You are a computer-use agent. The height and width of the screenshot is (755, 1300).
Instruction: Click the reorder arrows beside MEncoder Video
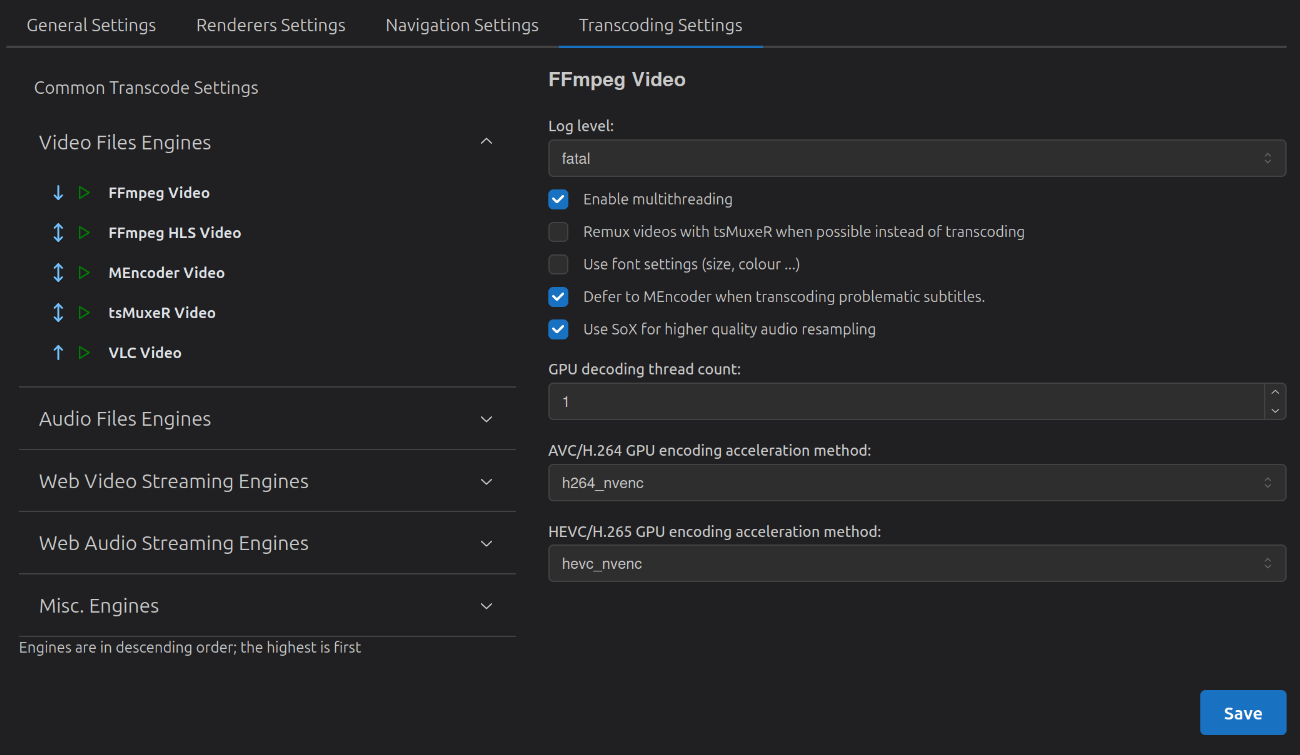tap(58, 273)
